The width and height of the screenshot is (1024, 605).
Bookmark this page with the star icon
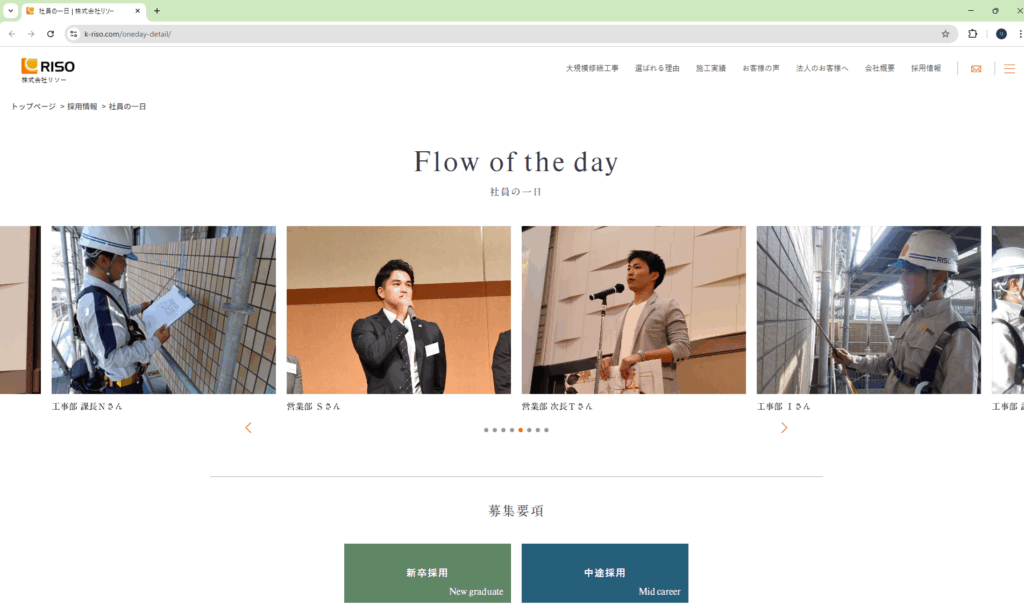click(x=945, y=34)
